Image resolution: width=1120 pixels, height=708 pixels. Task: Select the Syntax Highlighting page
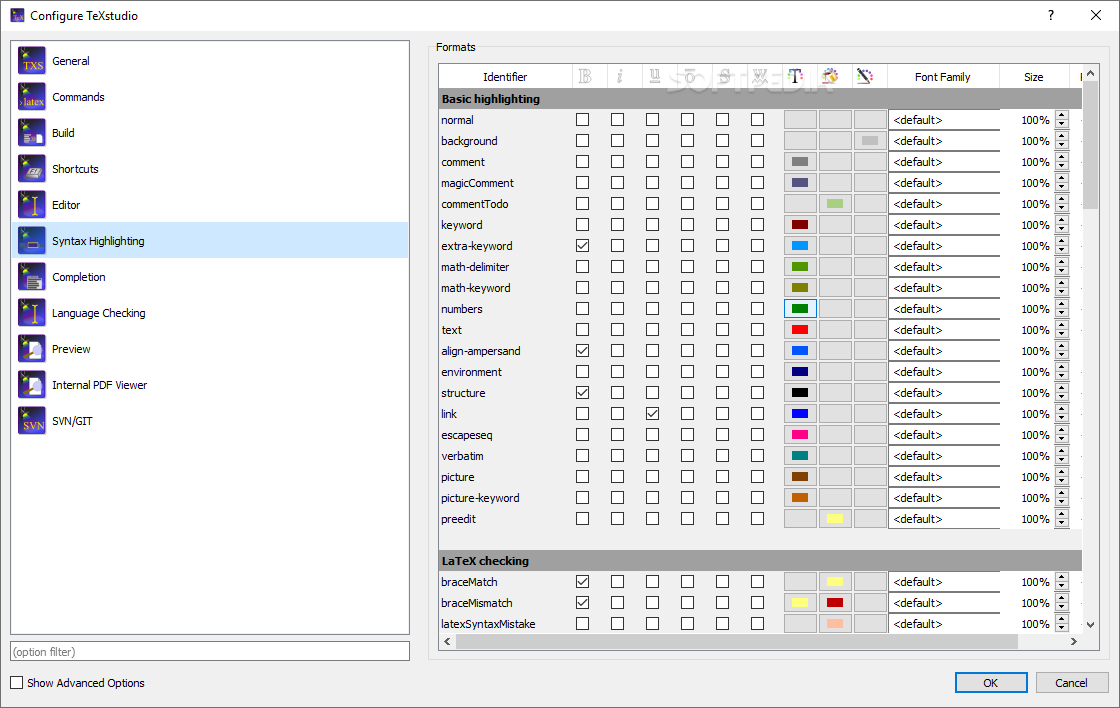click(210, 241)
